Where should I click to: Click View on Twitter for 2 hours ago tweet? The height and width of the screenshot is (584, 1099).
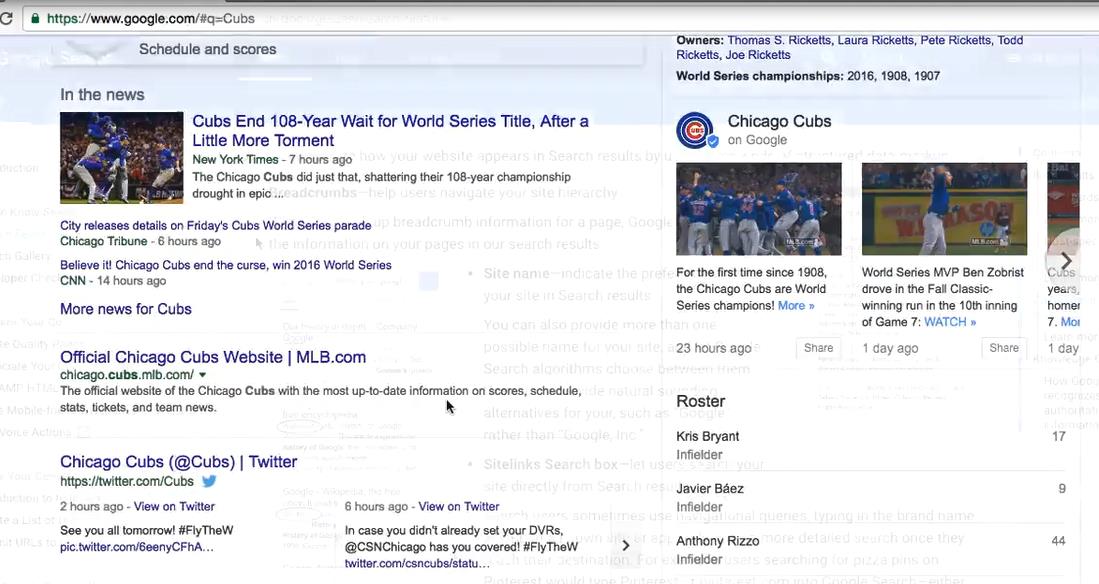coord(174,506)
